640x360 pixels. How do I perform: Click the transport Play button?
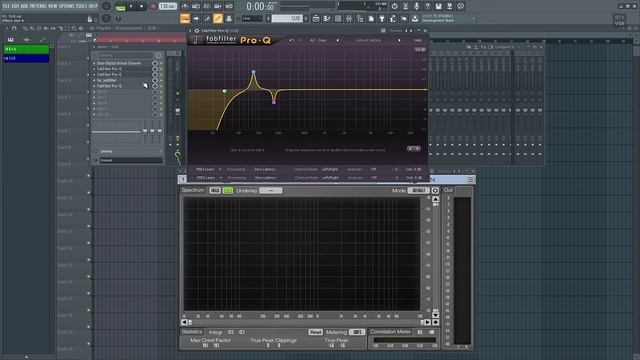pos(131,7)
